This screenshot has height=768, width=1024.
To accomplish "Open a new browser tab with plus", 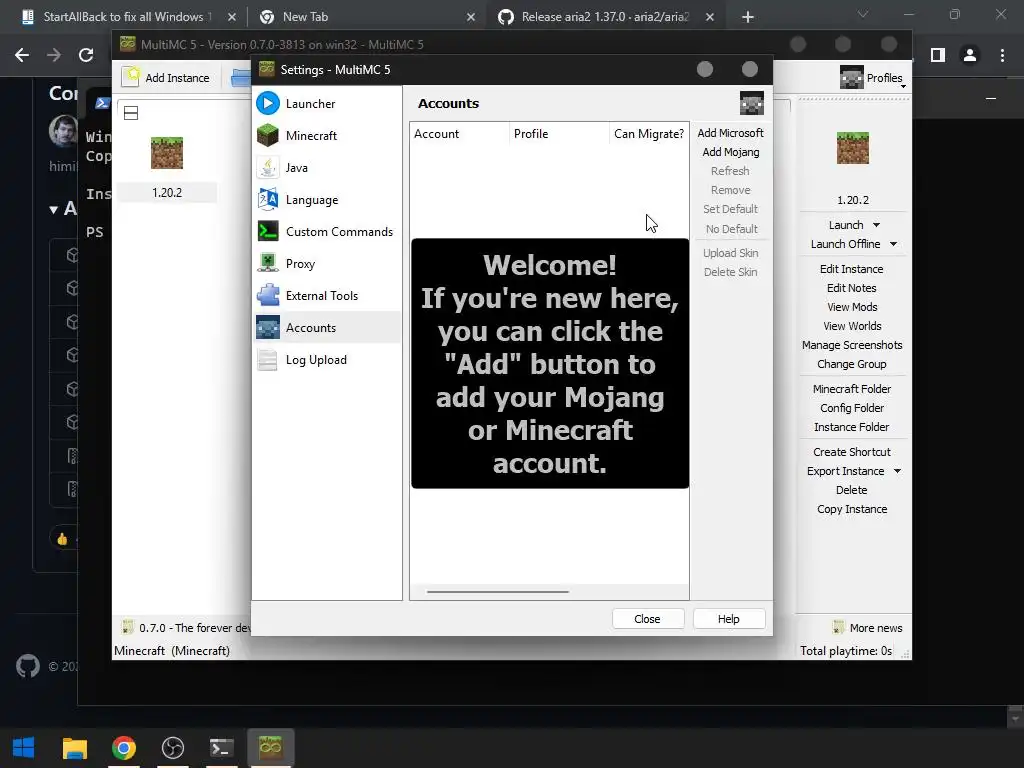I will coord(748,17).
